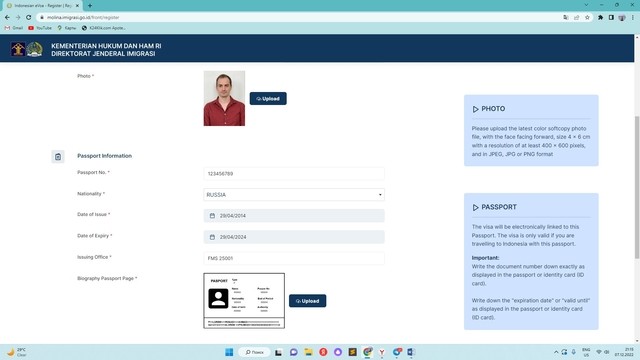Viewport: 640px width, 360px height.
Task: Open Task View on the taskbar
Action: tap(278, 352)
